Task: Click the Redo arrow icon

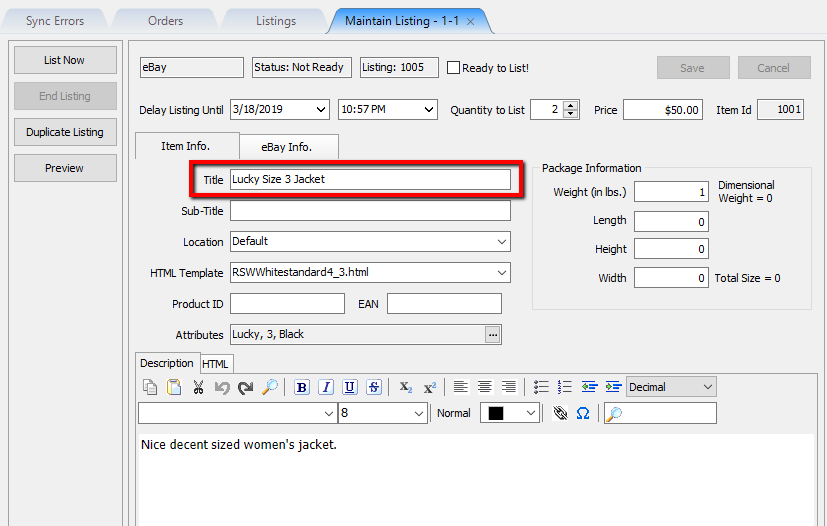Action: 246,388
